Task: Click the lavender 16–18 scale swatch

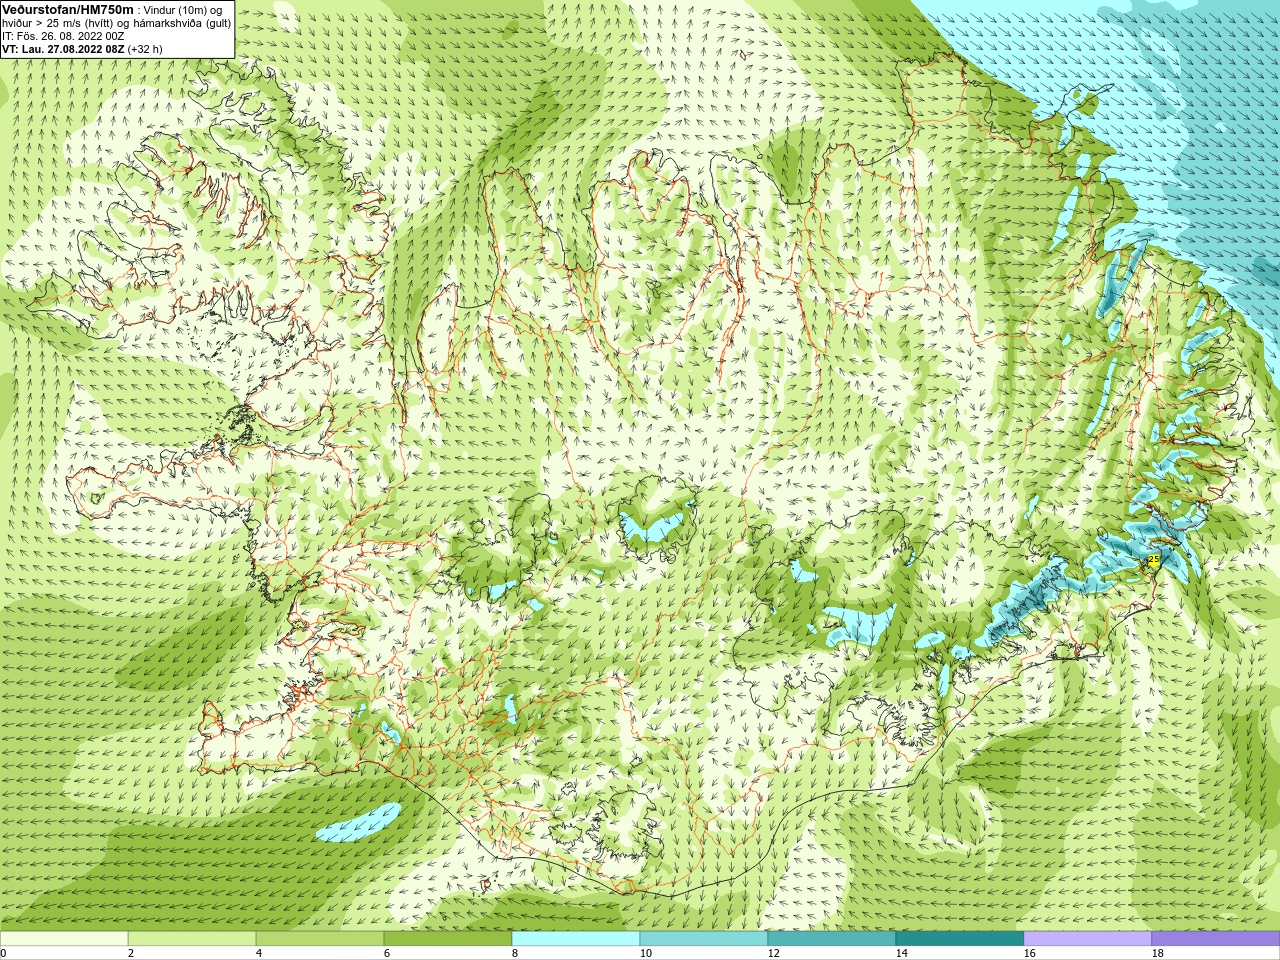Action: point(1088,939)
